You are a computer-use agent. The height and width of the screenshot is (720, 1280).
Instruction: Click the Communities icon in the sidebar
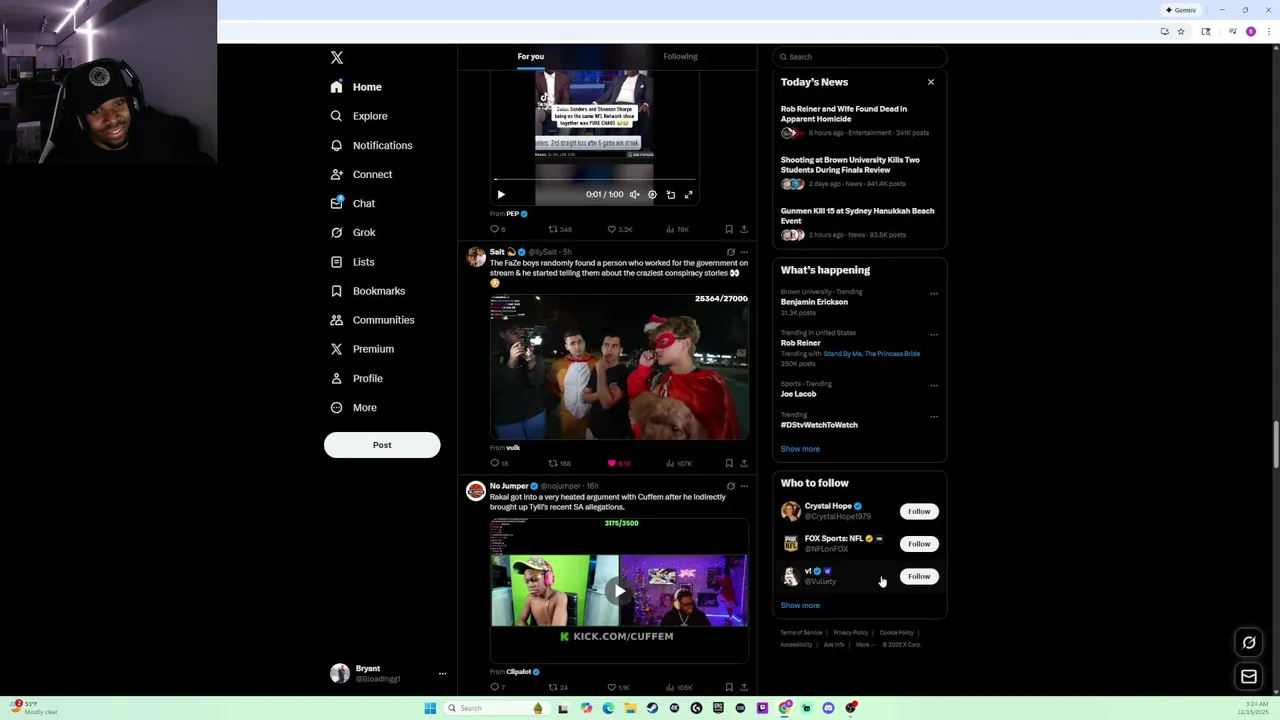pos(336,320)
